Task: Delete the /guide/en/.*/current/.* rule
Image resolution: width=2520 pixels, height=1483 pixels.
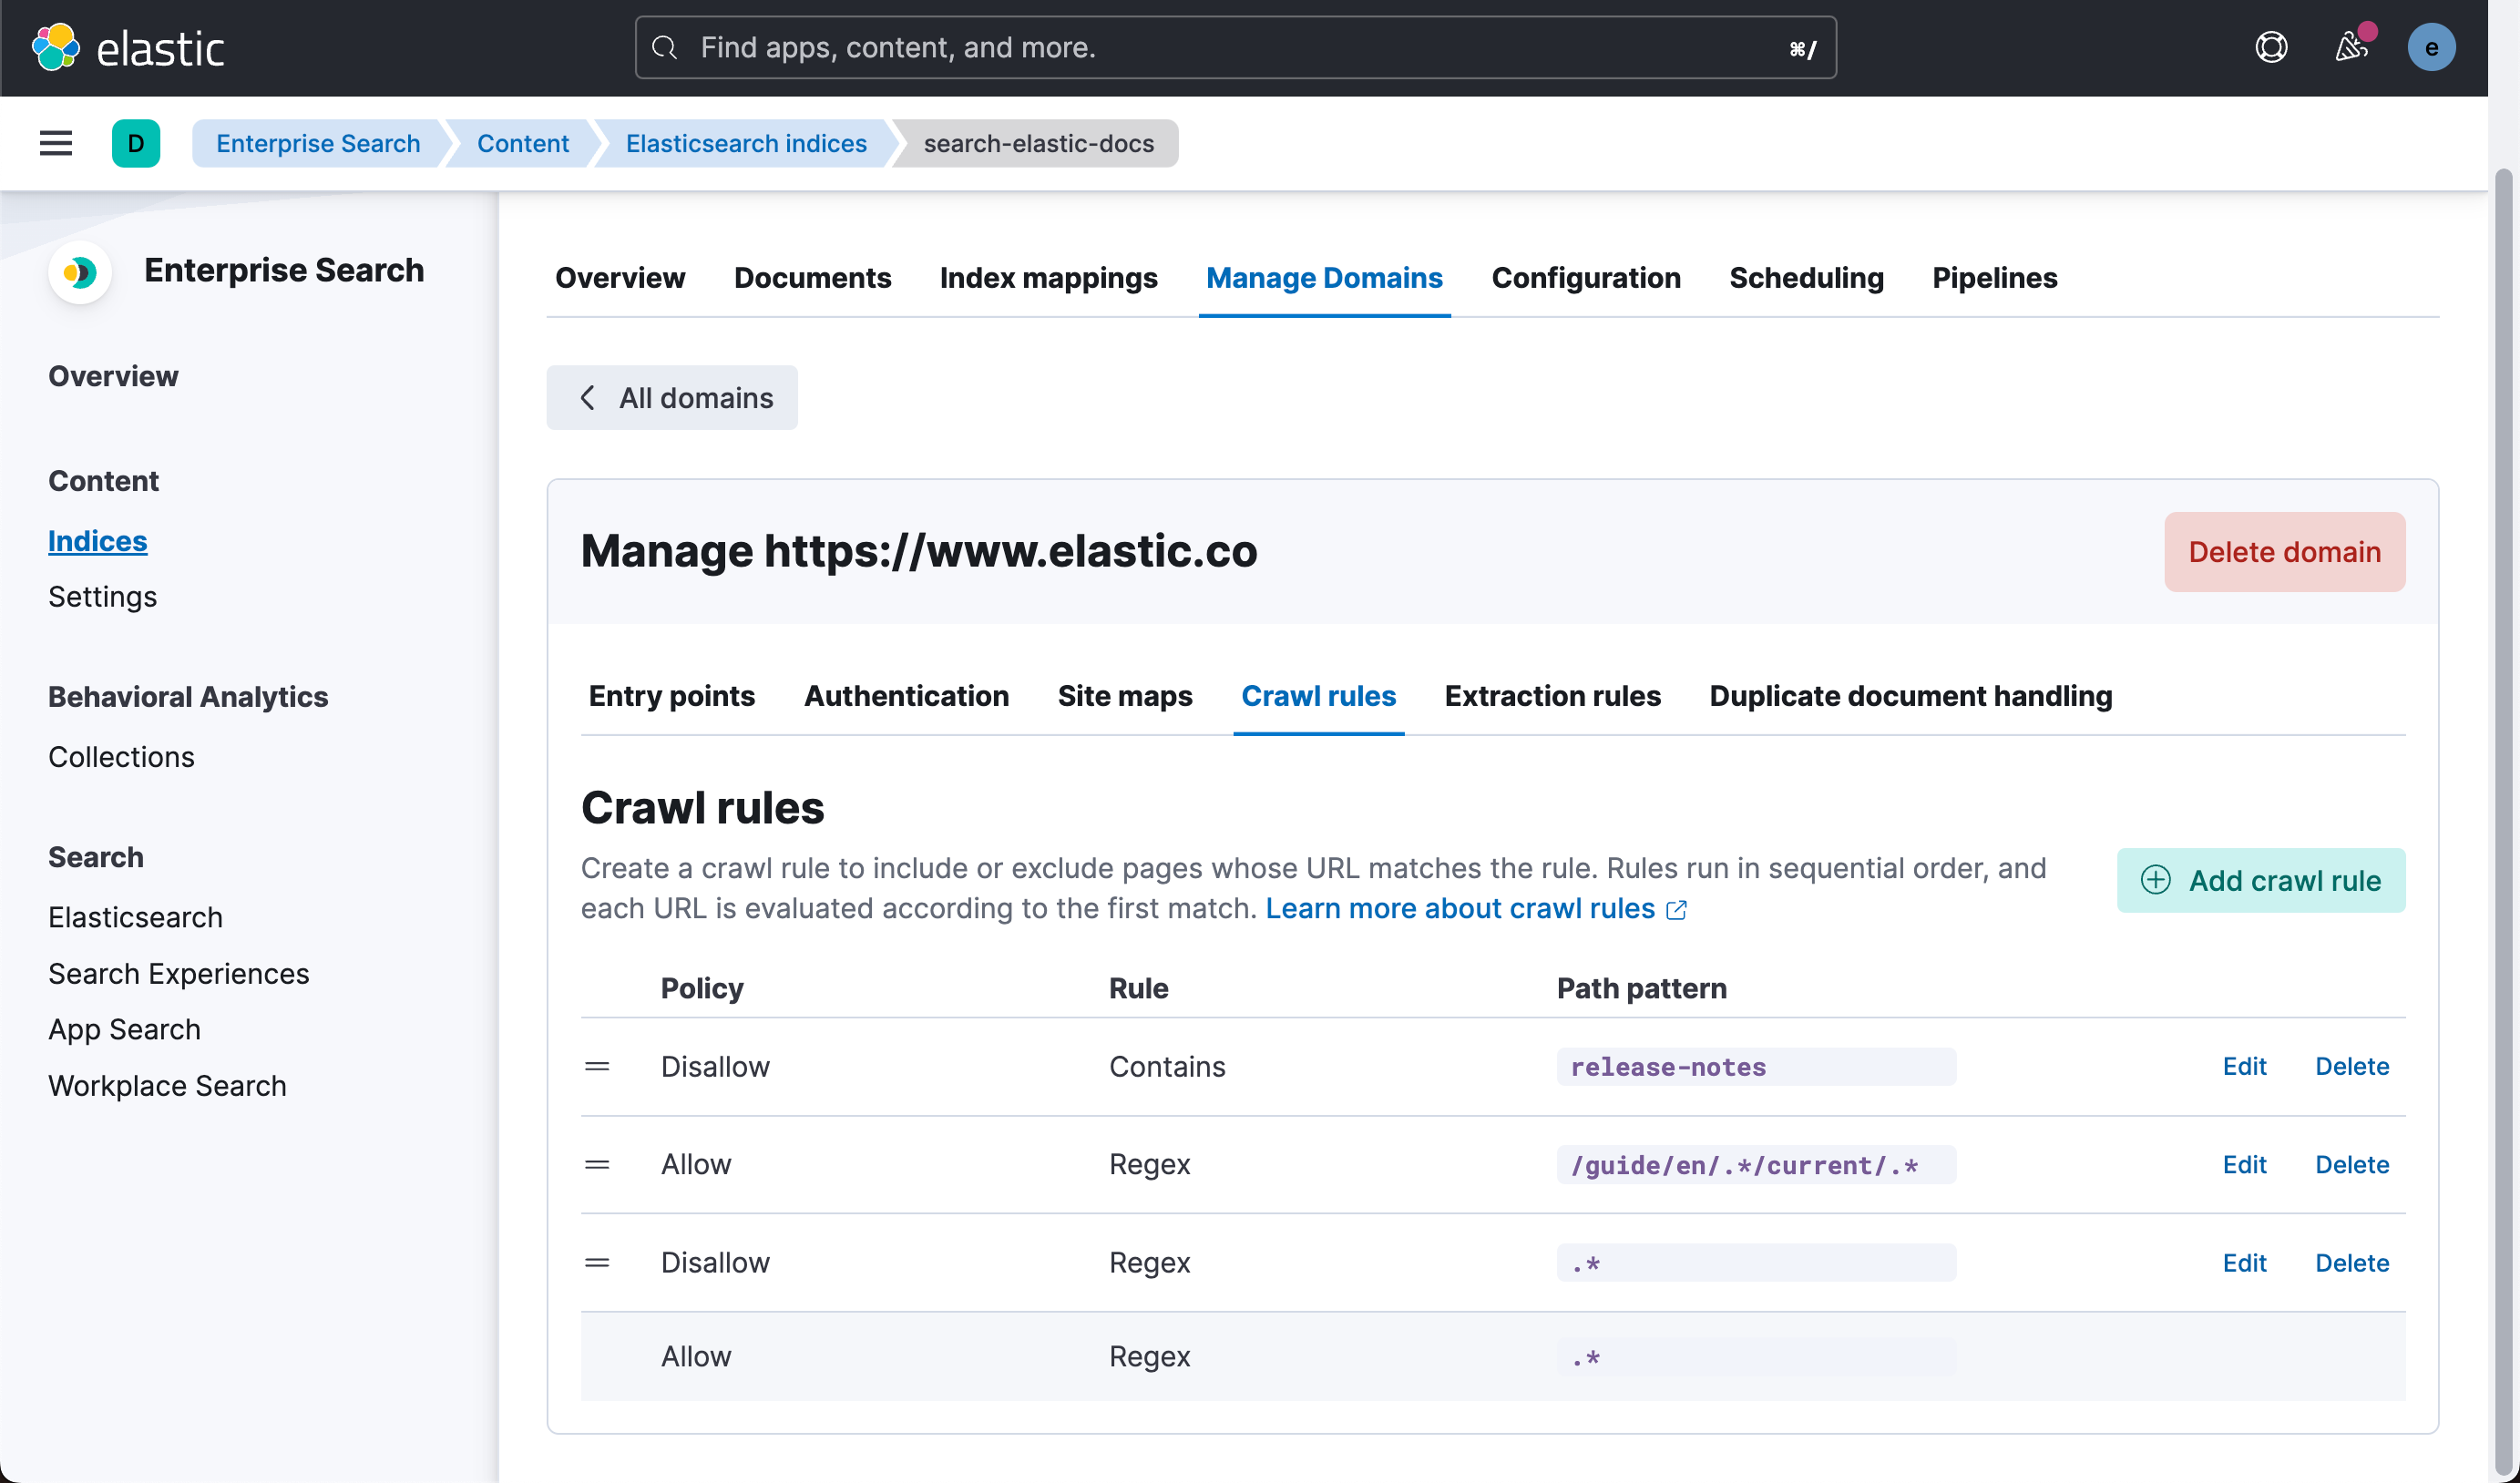Action: [x=2352, y=1164]
